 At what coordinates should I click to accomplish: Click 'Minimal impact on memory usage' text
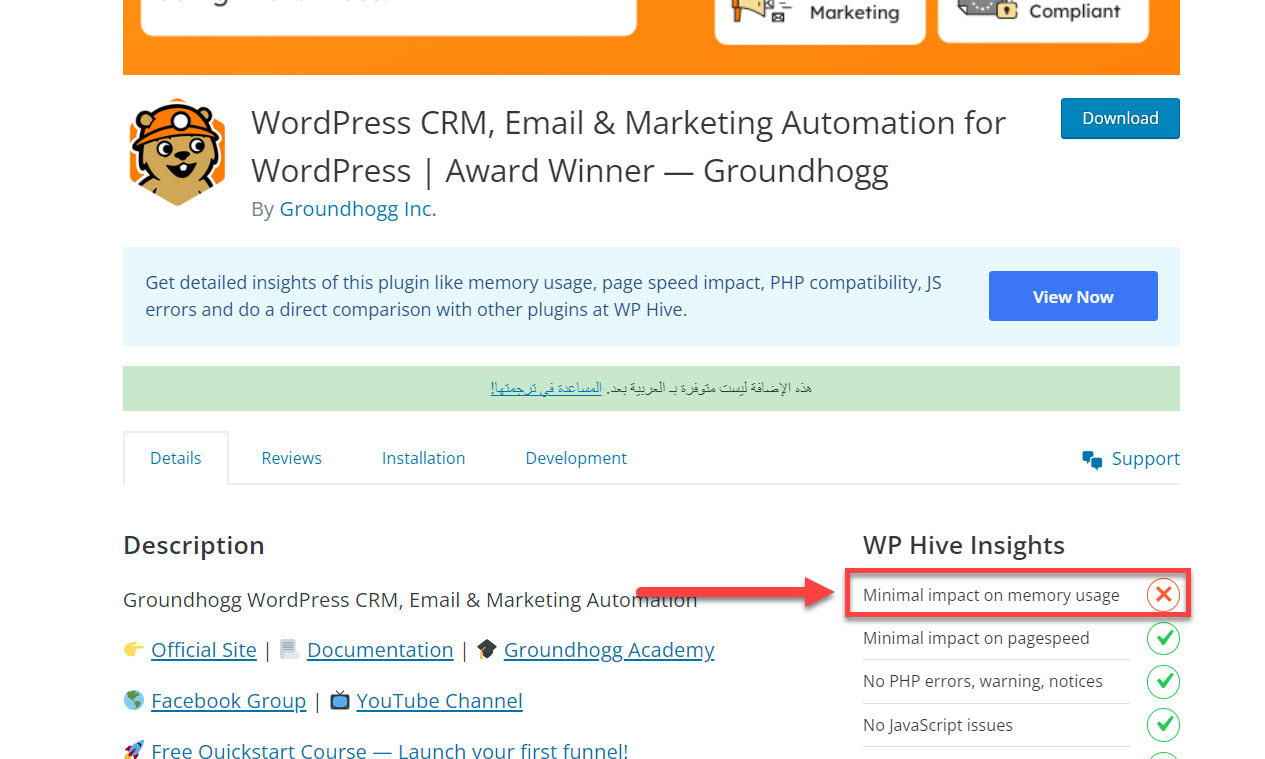pyautogui.click(x=991, y=595)
